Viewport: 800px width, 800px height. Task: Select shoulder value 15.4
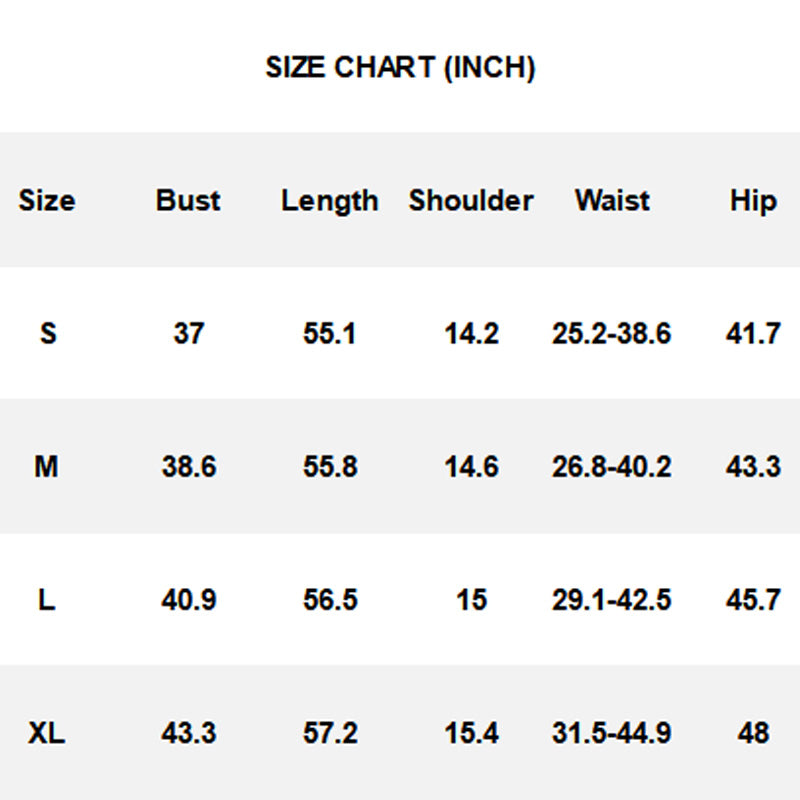(471, 733)
